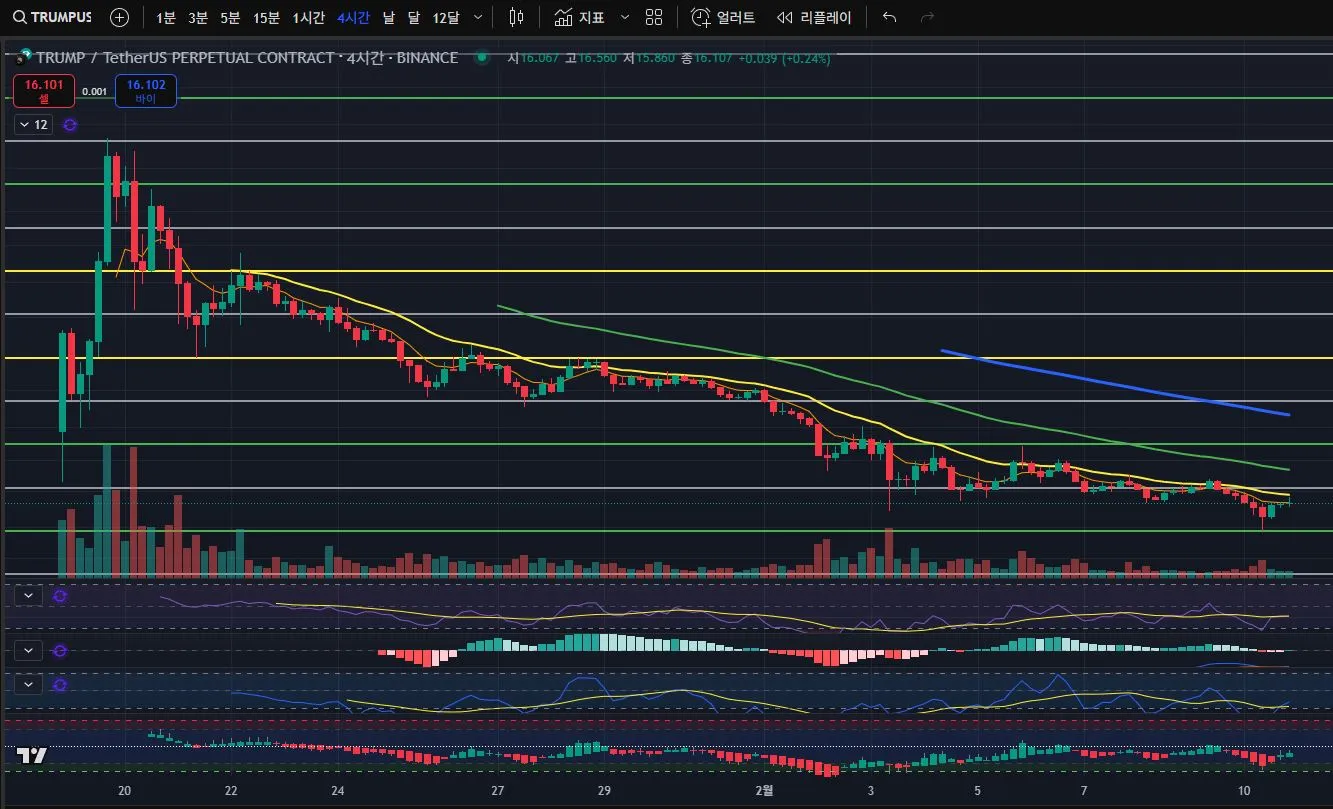Viewport: 1333px width, 809px height.
Task: Click the red 16.101 sell button
Action: pos(44,91)
